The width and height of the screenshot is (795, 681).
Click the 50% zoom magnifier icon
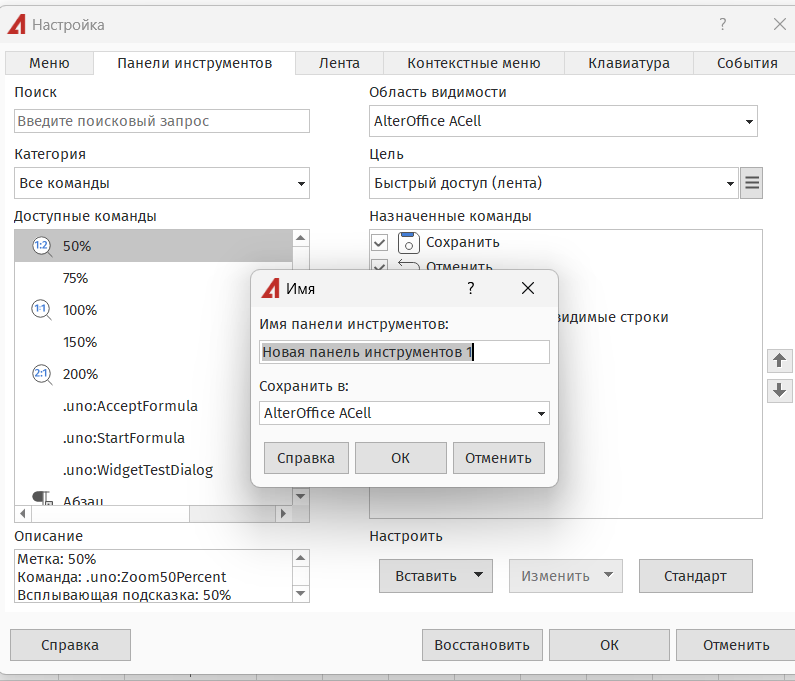tap(41, 246)
